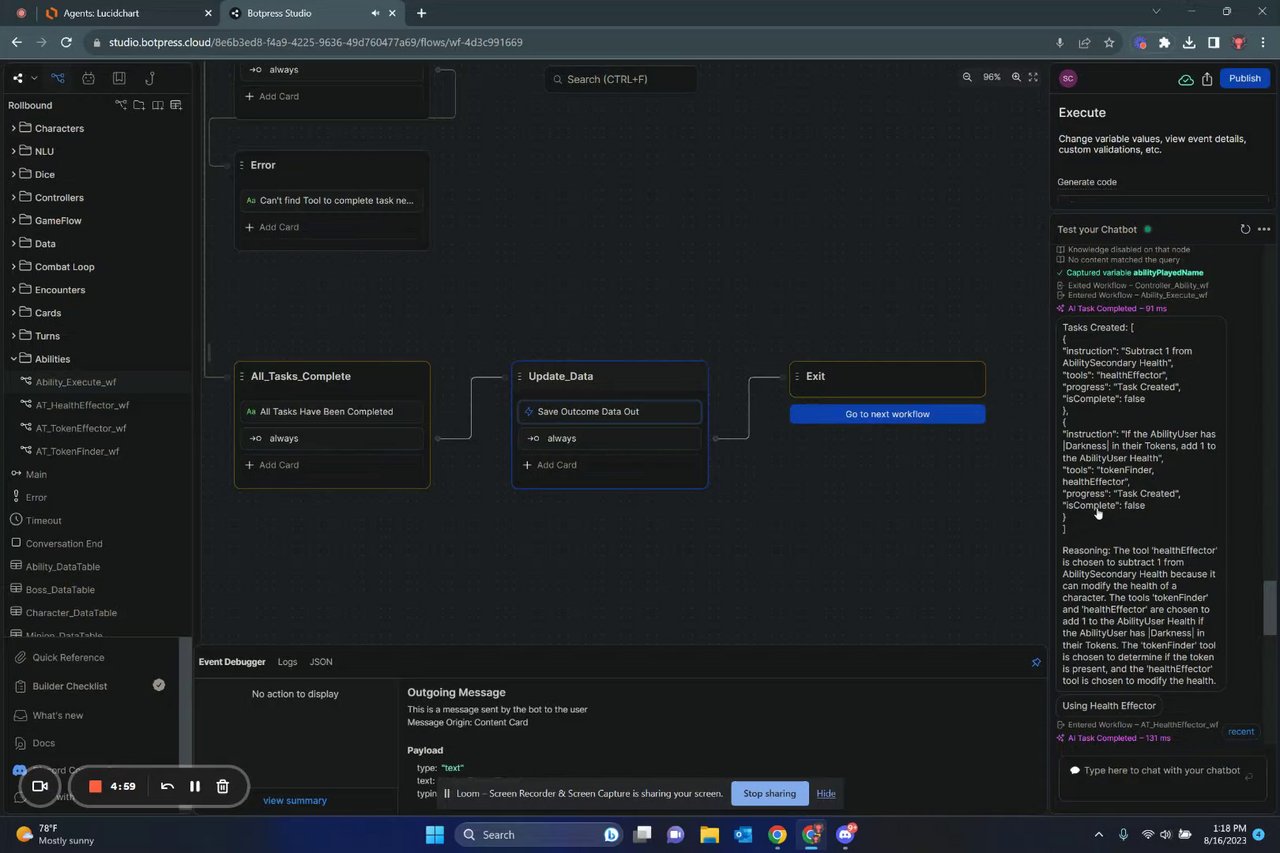Image resolution: width=1280 pixels, height=853 pixels.
Task: Click the add new folder icon
Action: tap(139, 105)
